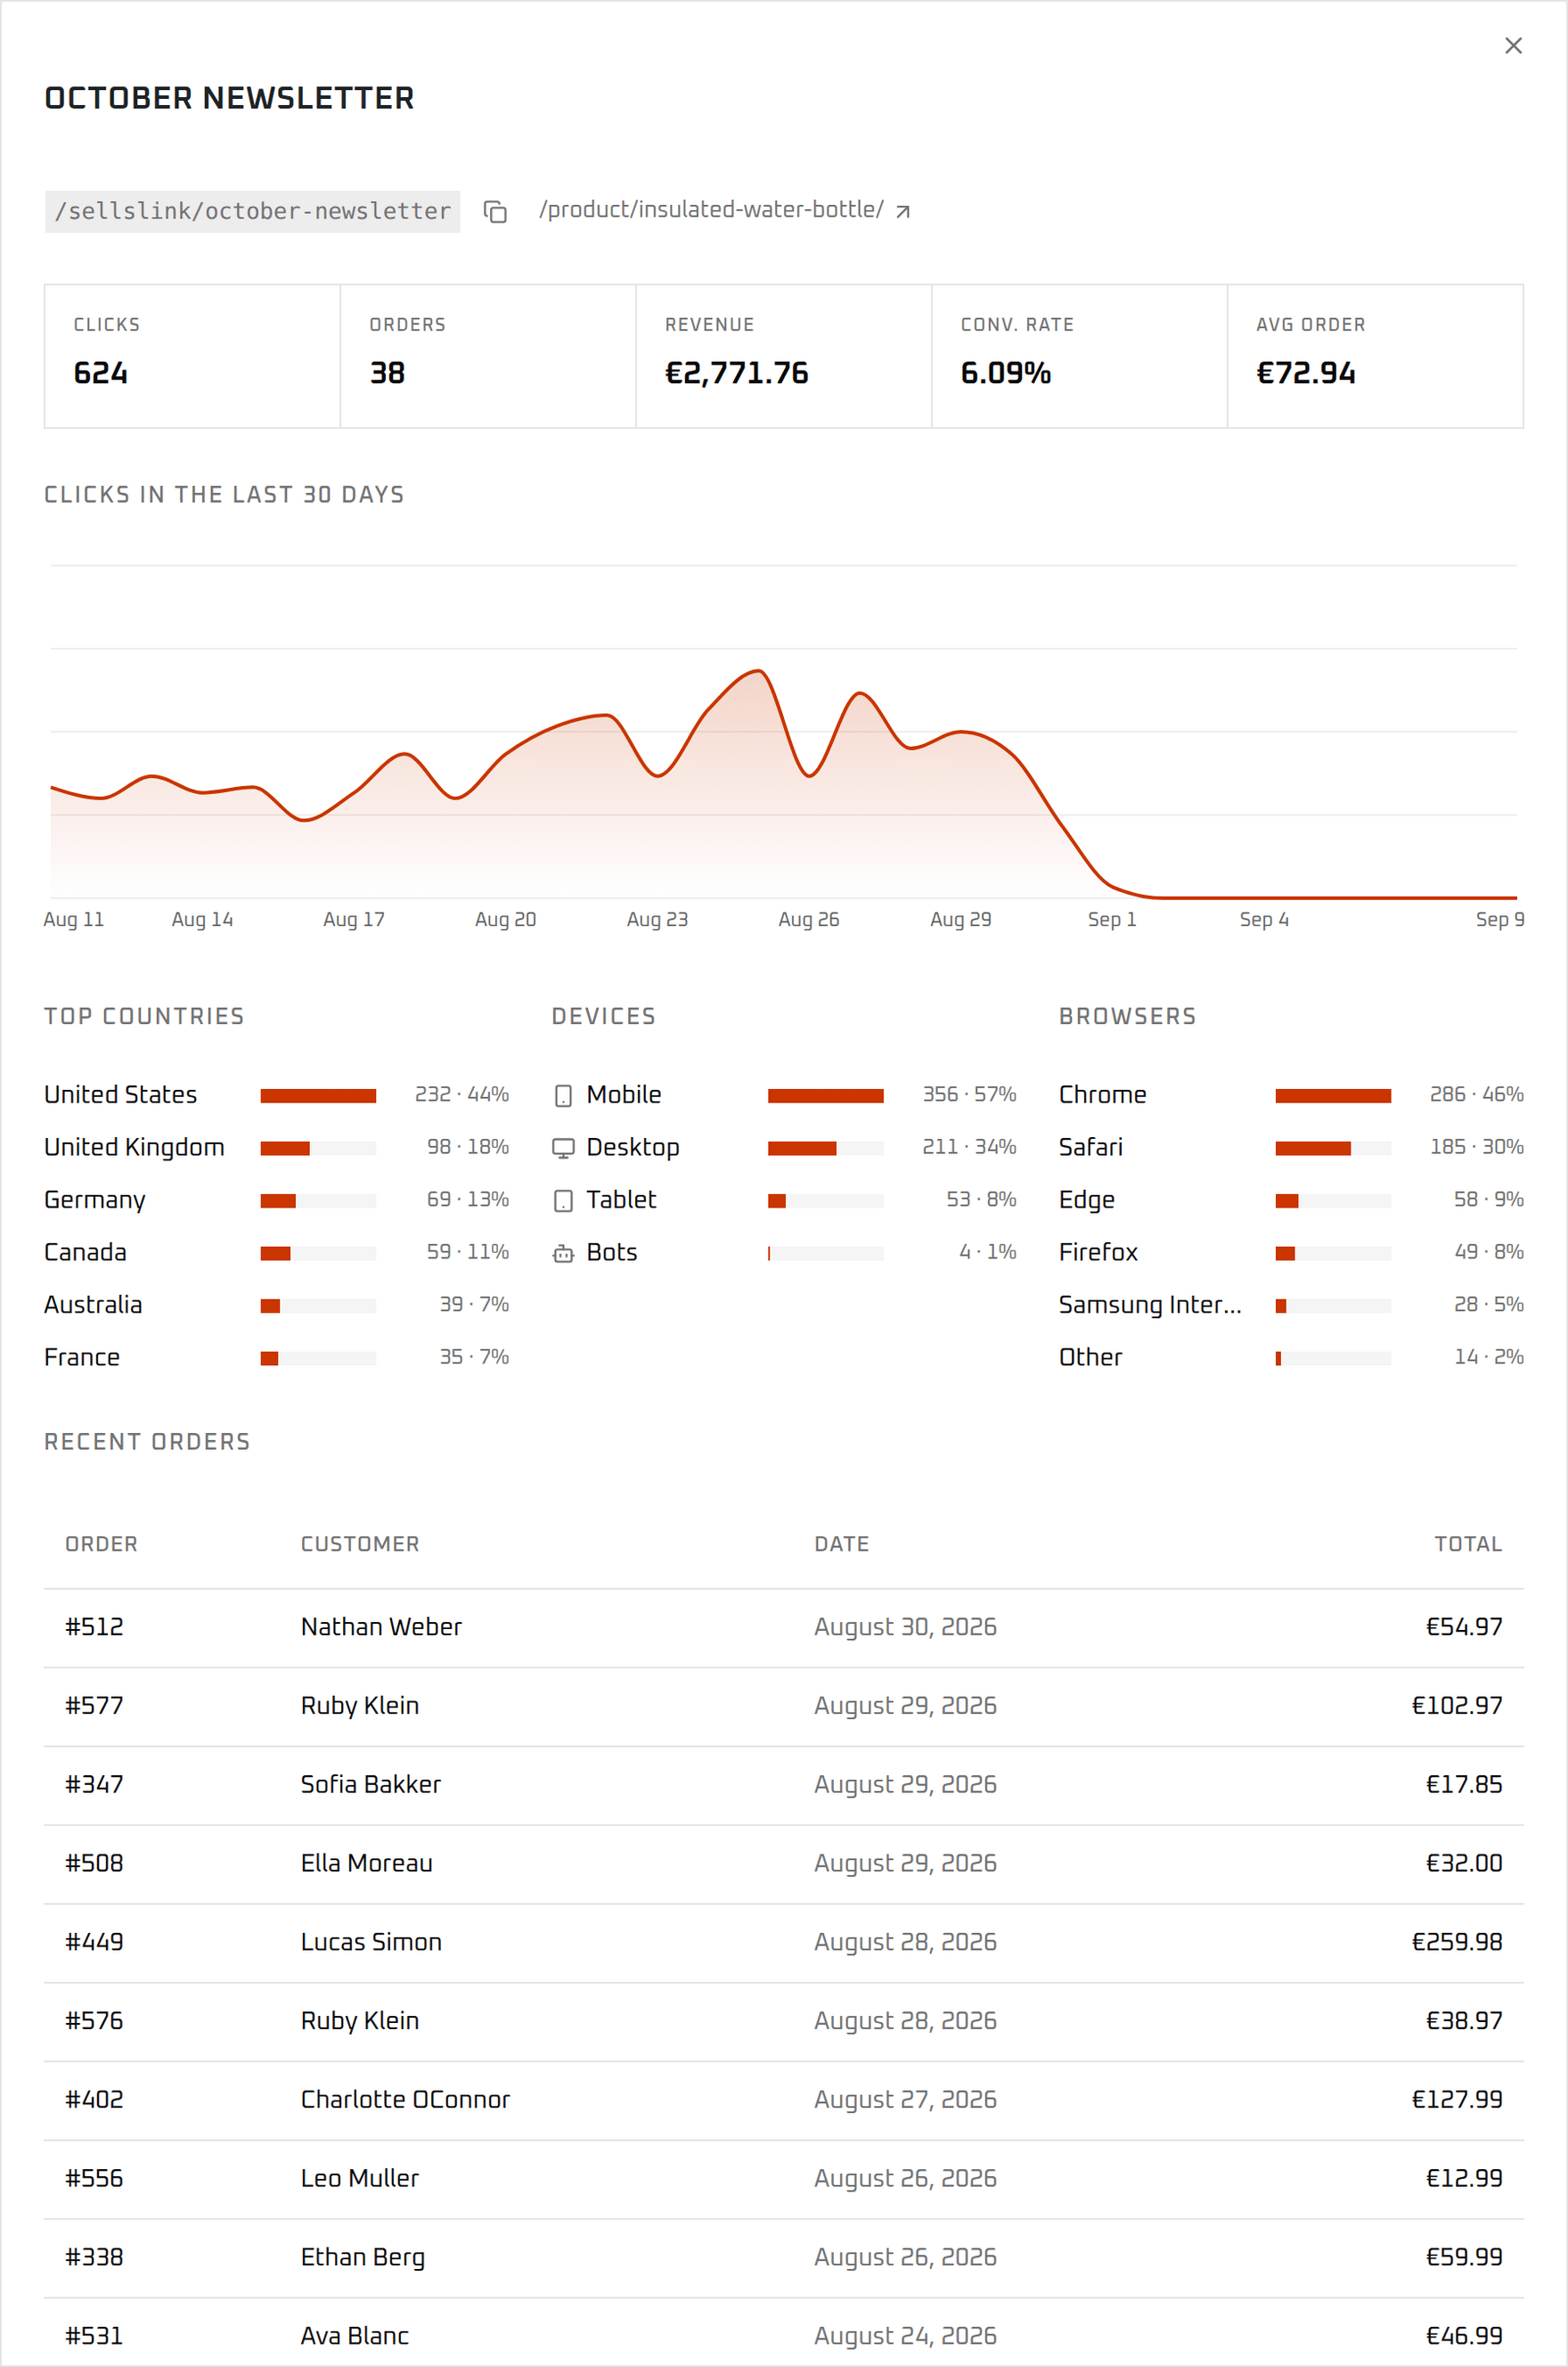Image resolution: width=1568 pixels, height=2367 pixels.
Task: Select customer Charlotte OConnor
Action: (x=405, y=2100)
